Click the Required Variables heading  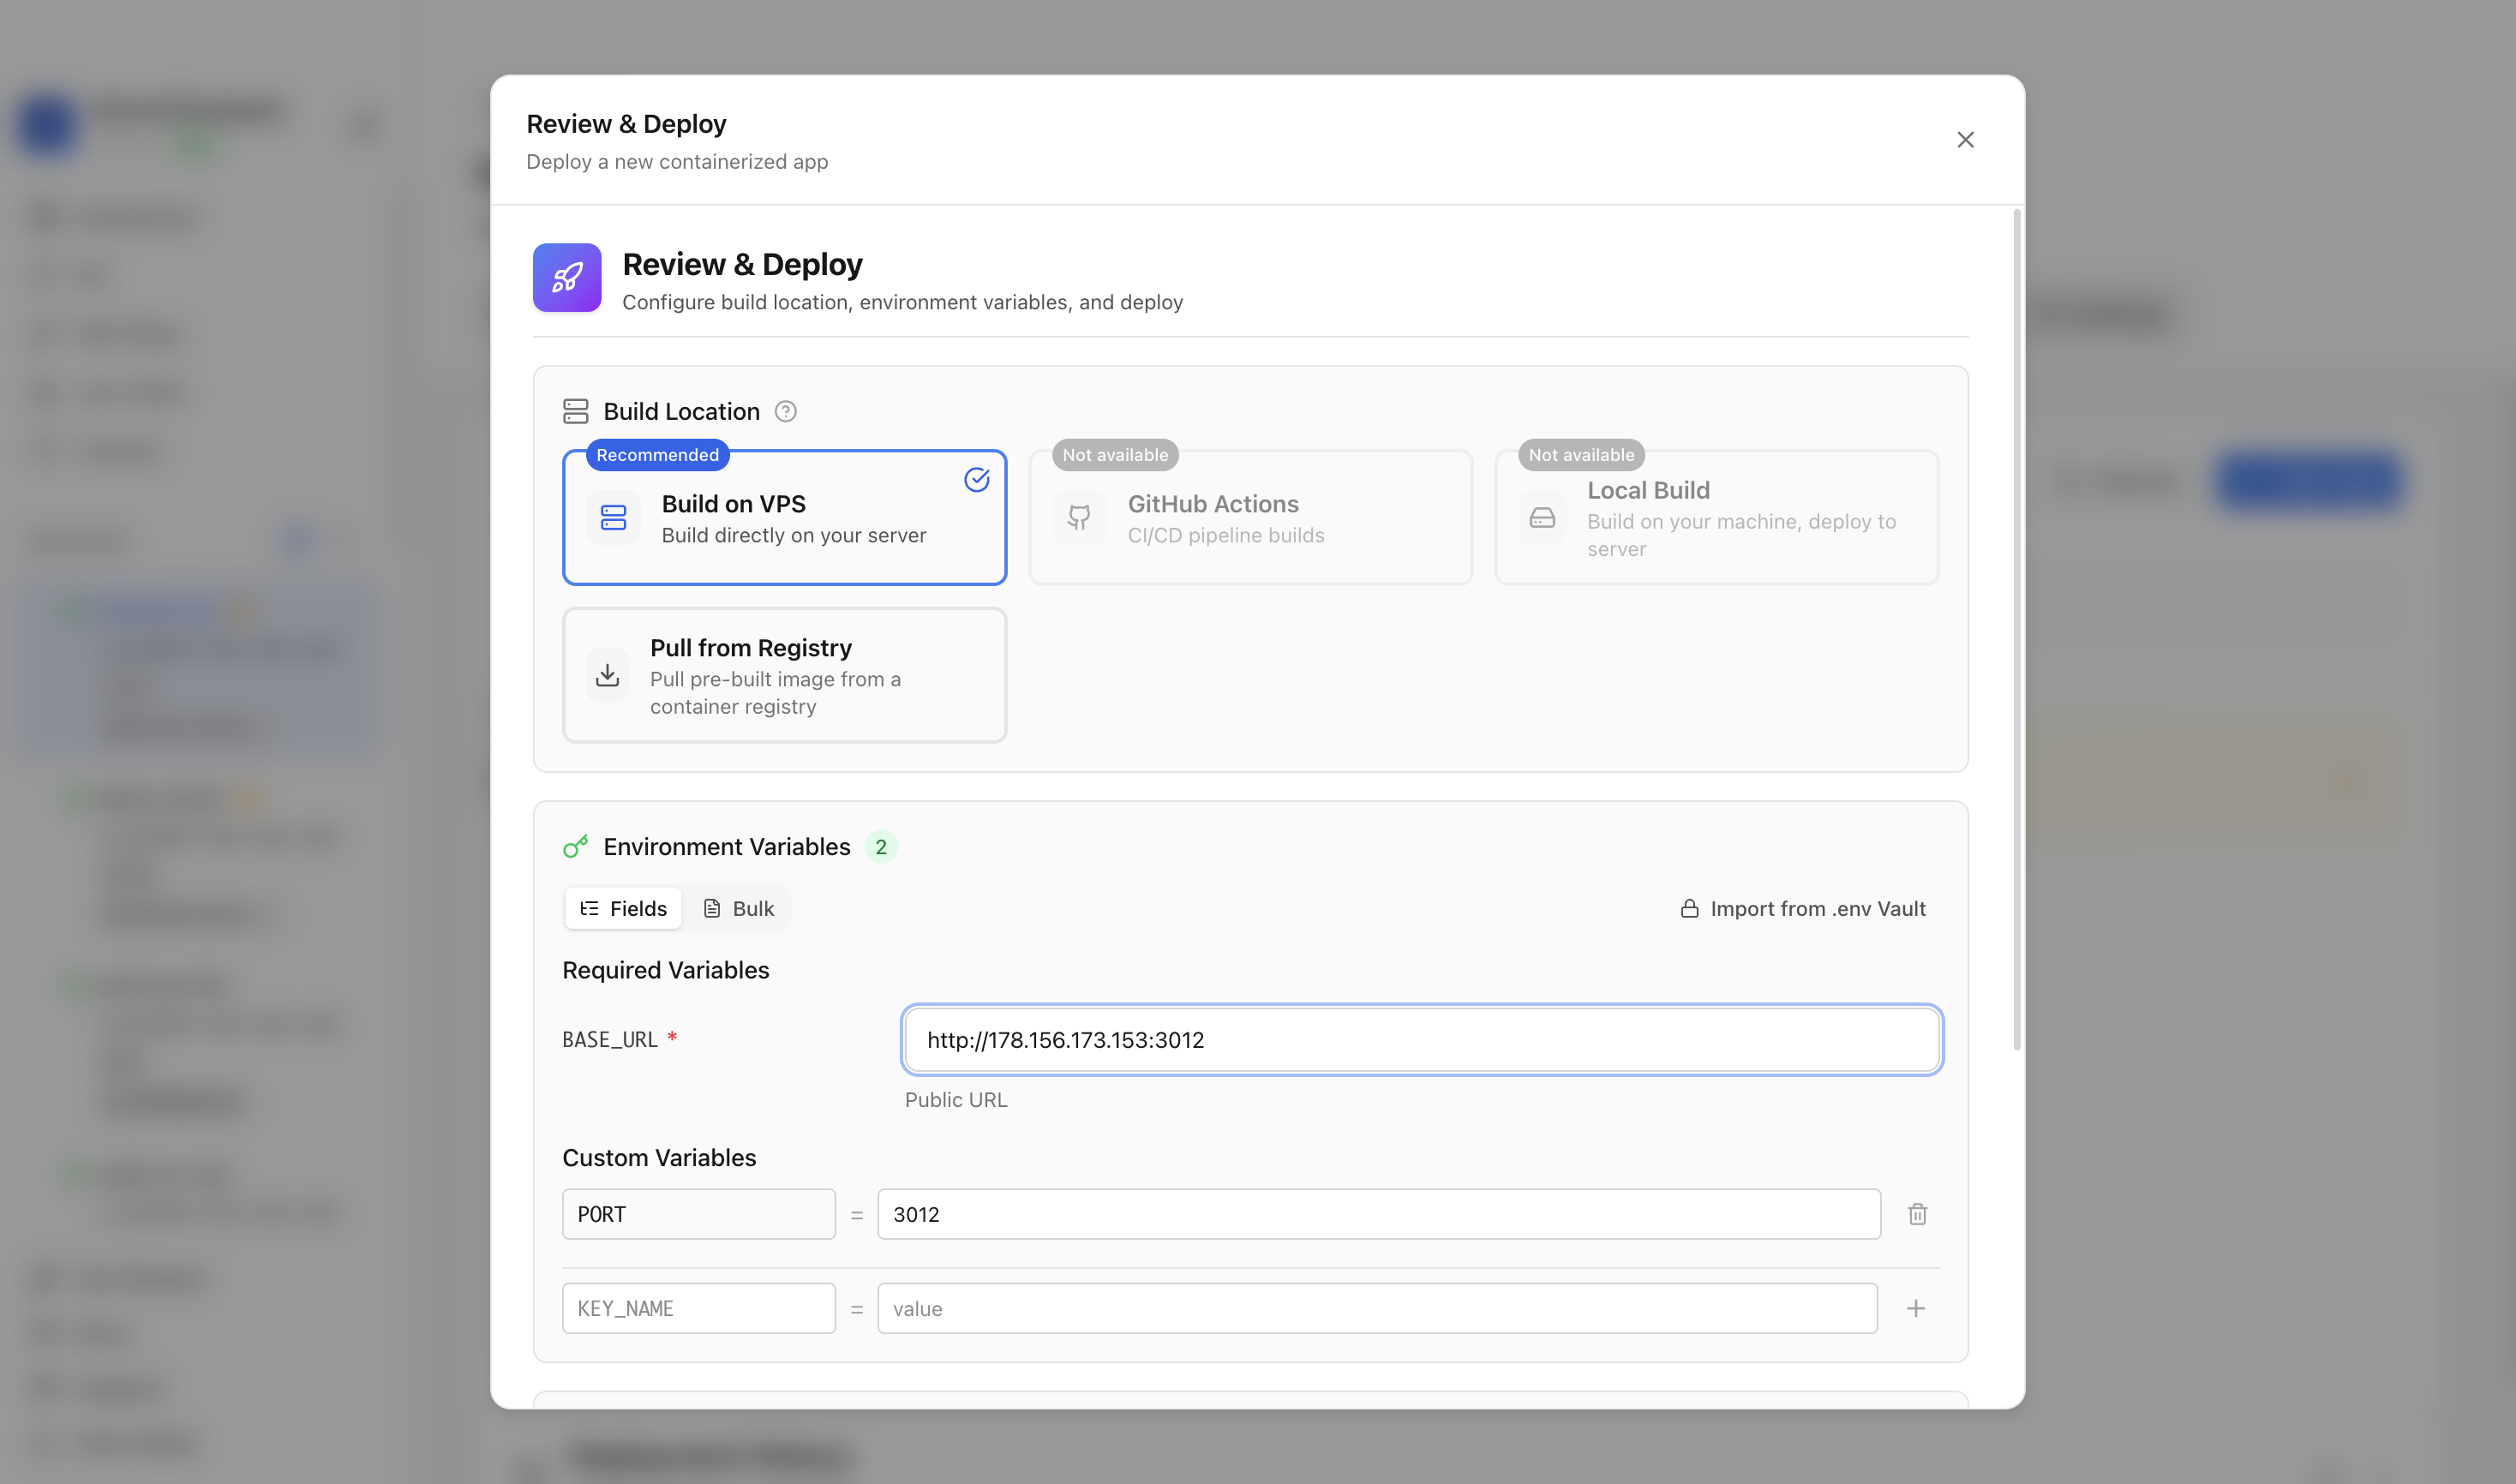(x=666, y=971)
